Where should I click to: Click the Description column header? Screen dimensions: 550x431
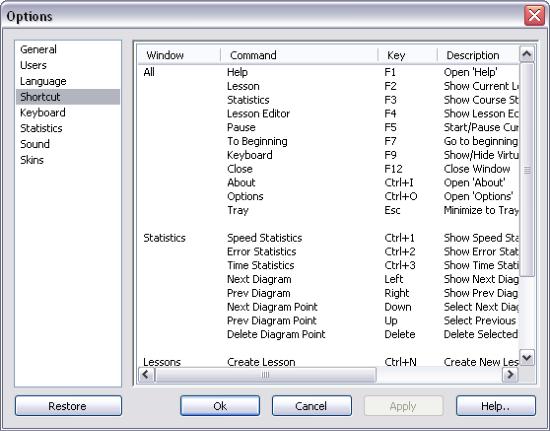click(478, 55)
